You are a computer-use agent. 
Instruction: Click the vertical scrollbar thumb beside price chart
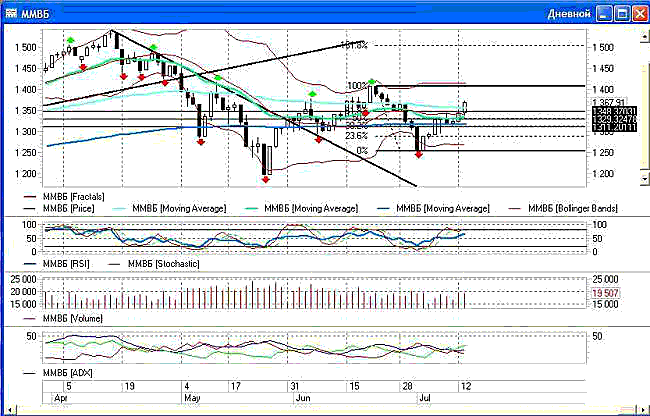[645, 116]
